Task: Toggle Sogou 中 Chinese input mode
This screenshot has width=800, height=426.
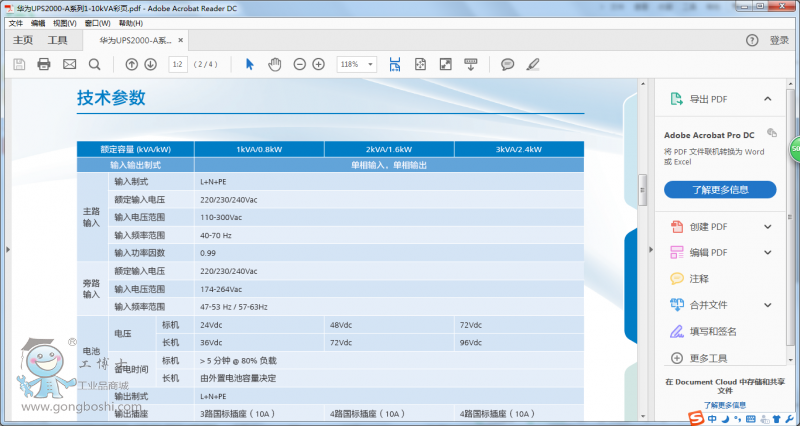Action: [x=712, y=419]
